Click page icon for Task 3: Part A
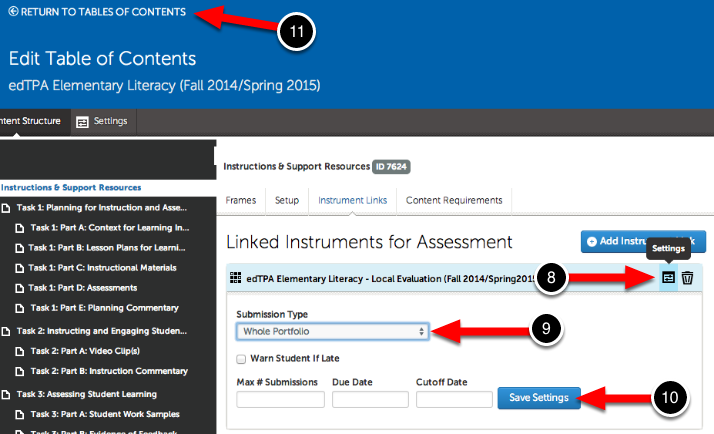 [20, 415]
